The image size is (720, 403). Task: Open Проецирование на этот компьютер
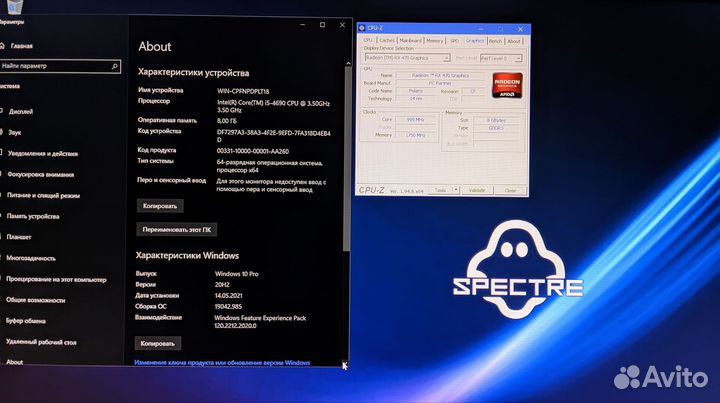click(x=56, y=280)
